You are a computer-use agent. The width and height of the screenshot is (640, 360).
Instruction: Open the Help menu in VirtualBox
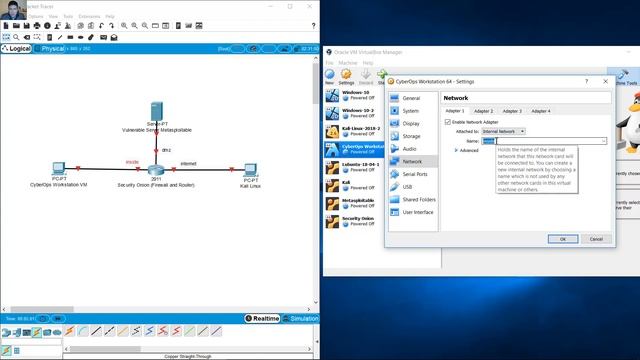[x=368, y=63]
